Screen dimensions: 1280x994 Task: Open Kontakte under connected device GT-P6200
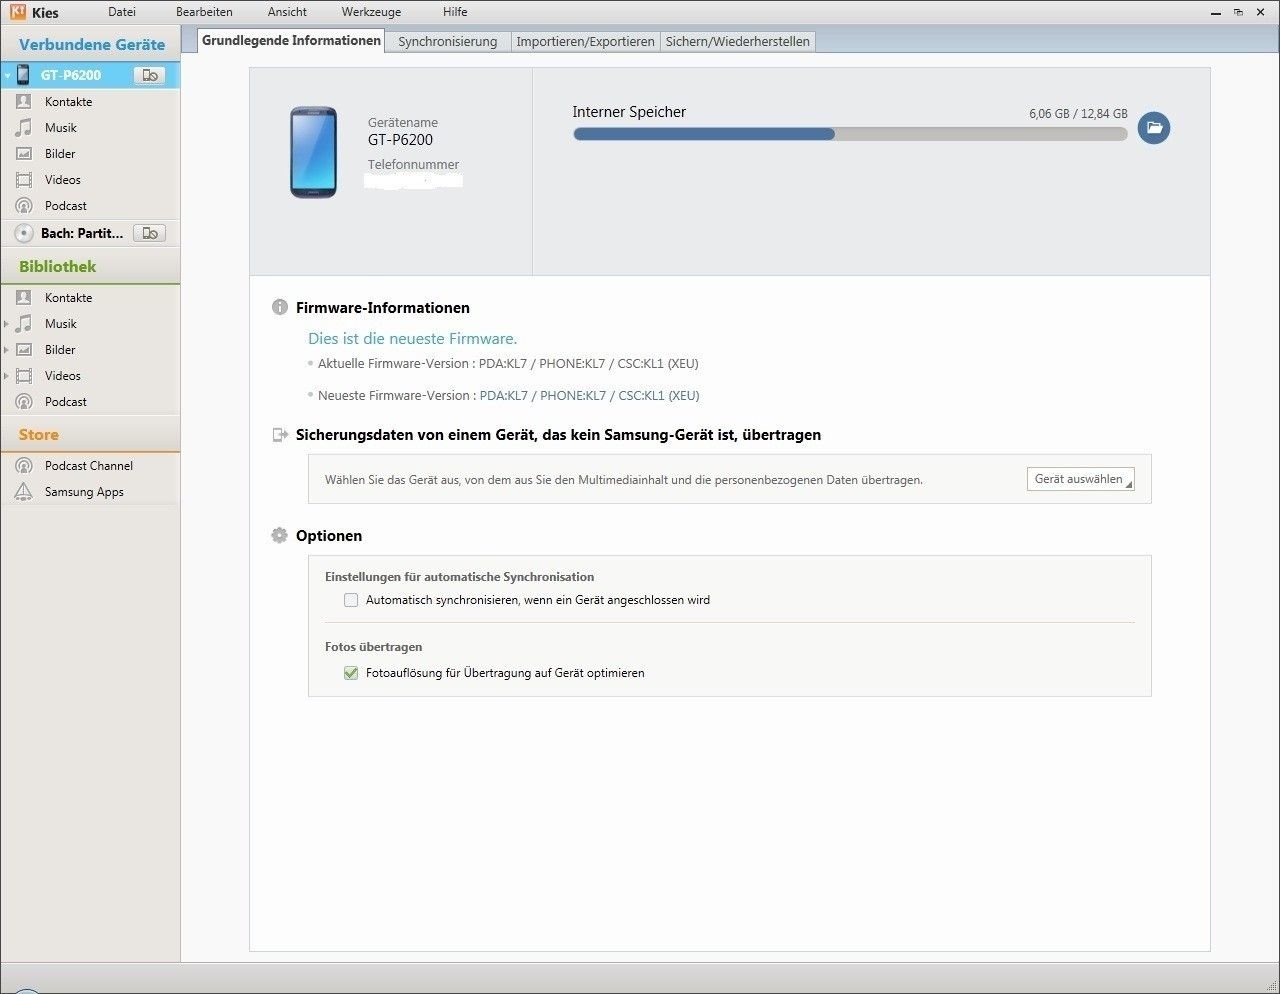pos(68,101)
